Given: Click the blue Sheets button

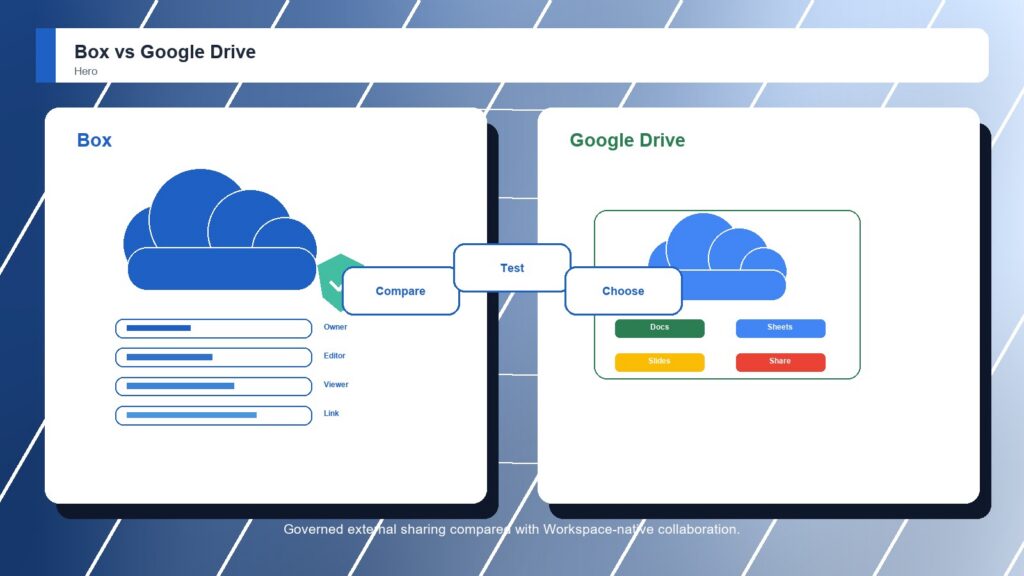Looking at the screenshot, I should point(780,328).
